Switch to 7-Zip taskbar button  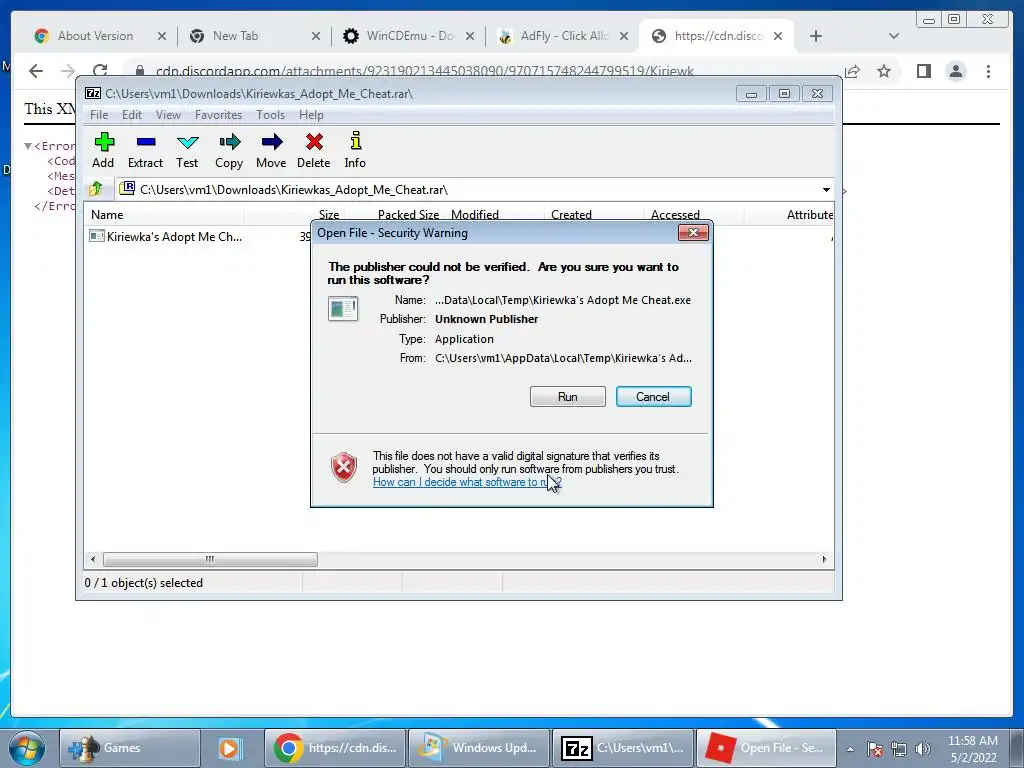(x=622, y=748)
